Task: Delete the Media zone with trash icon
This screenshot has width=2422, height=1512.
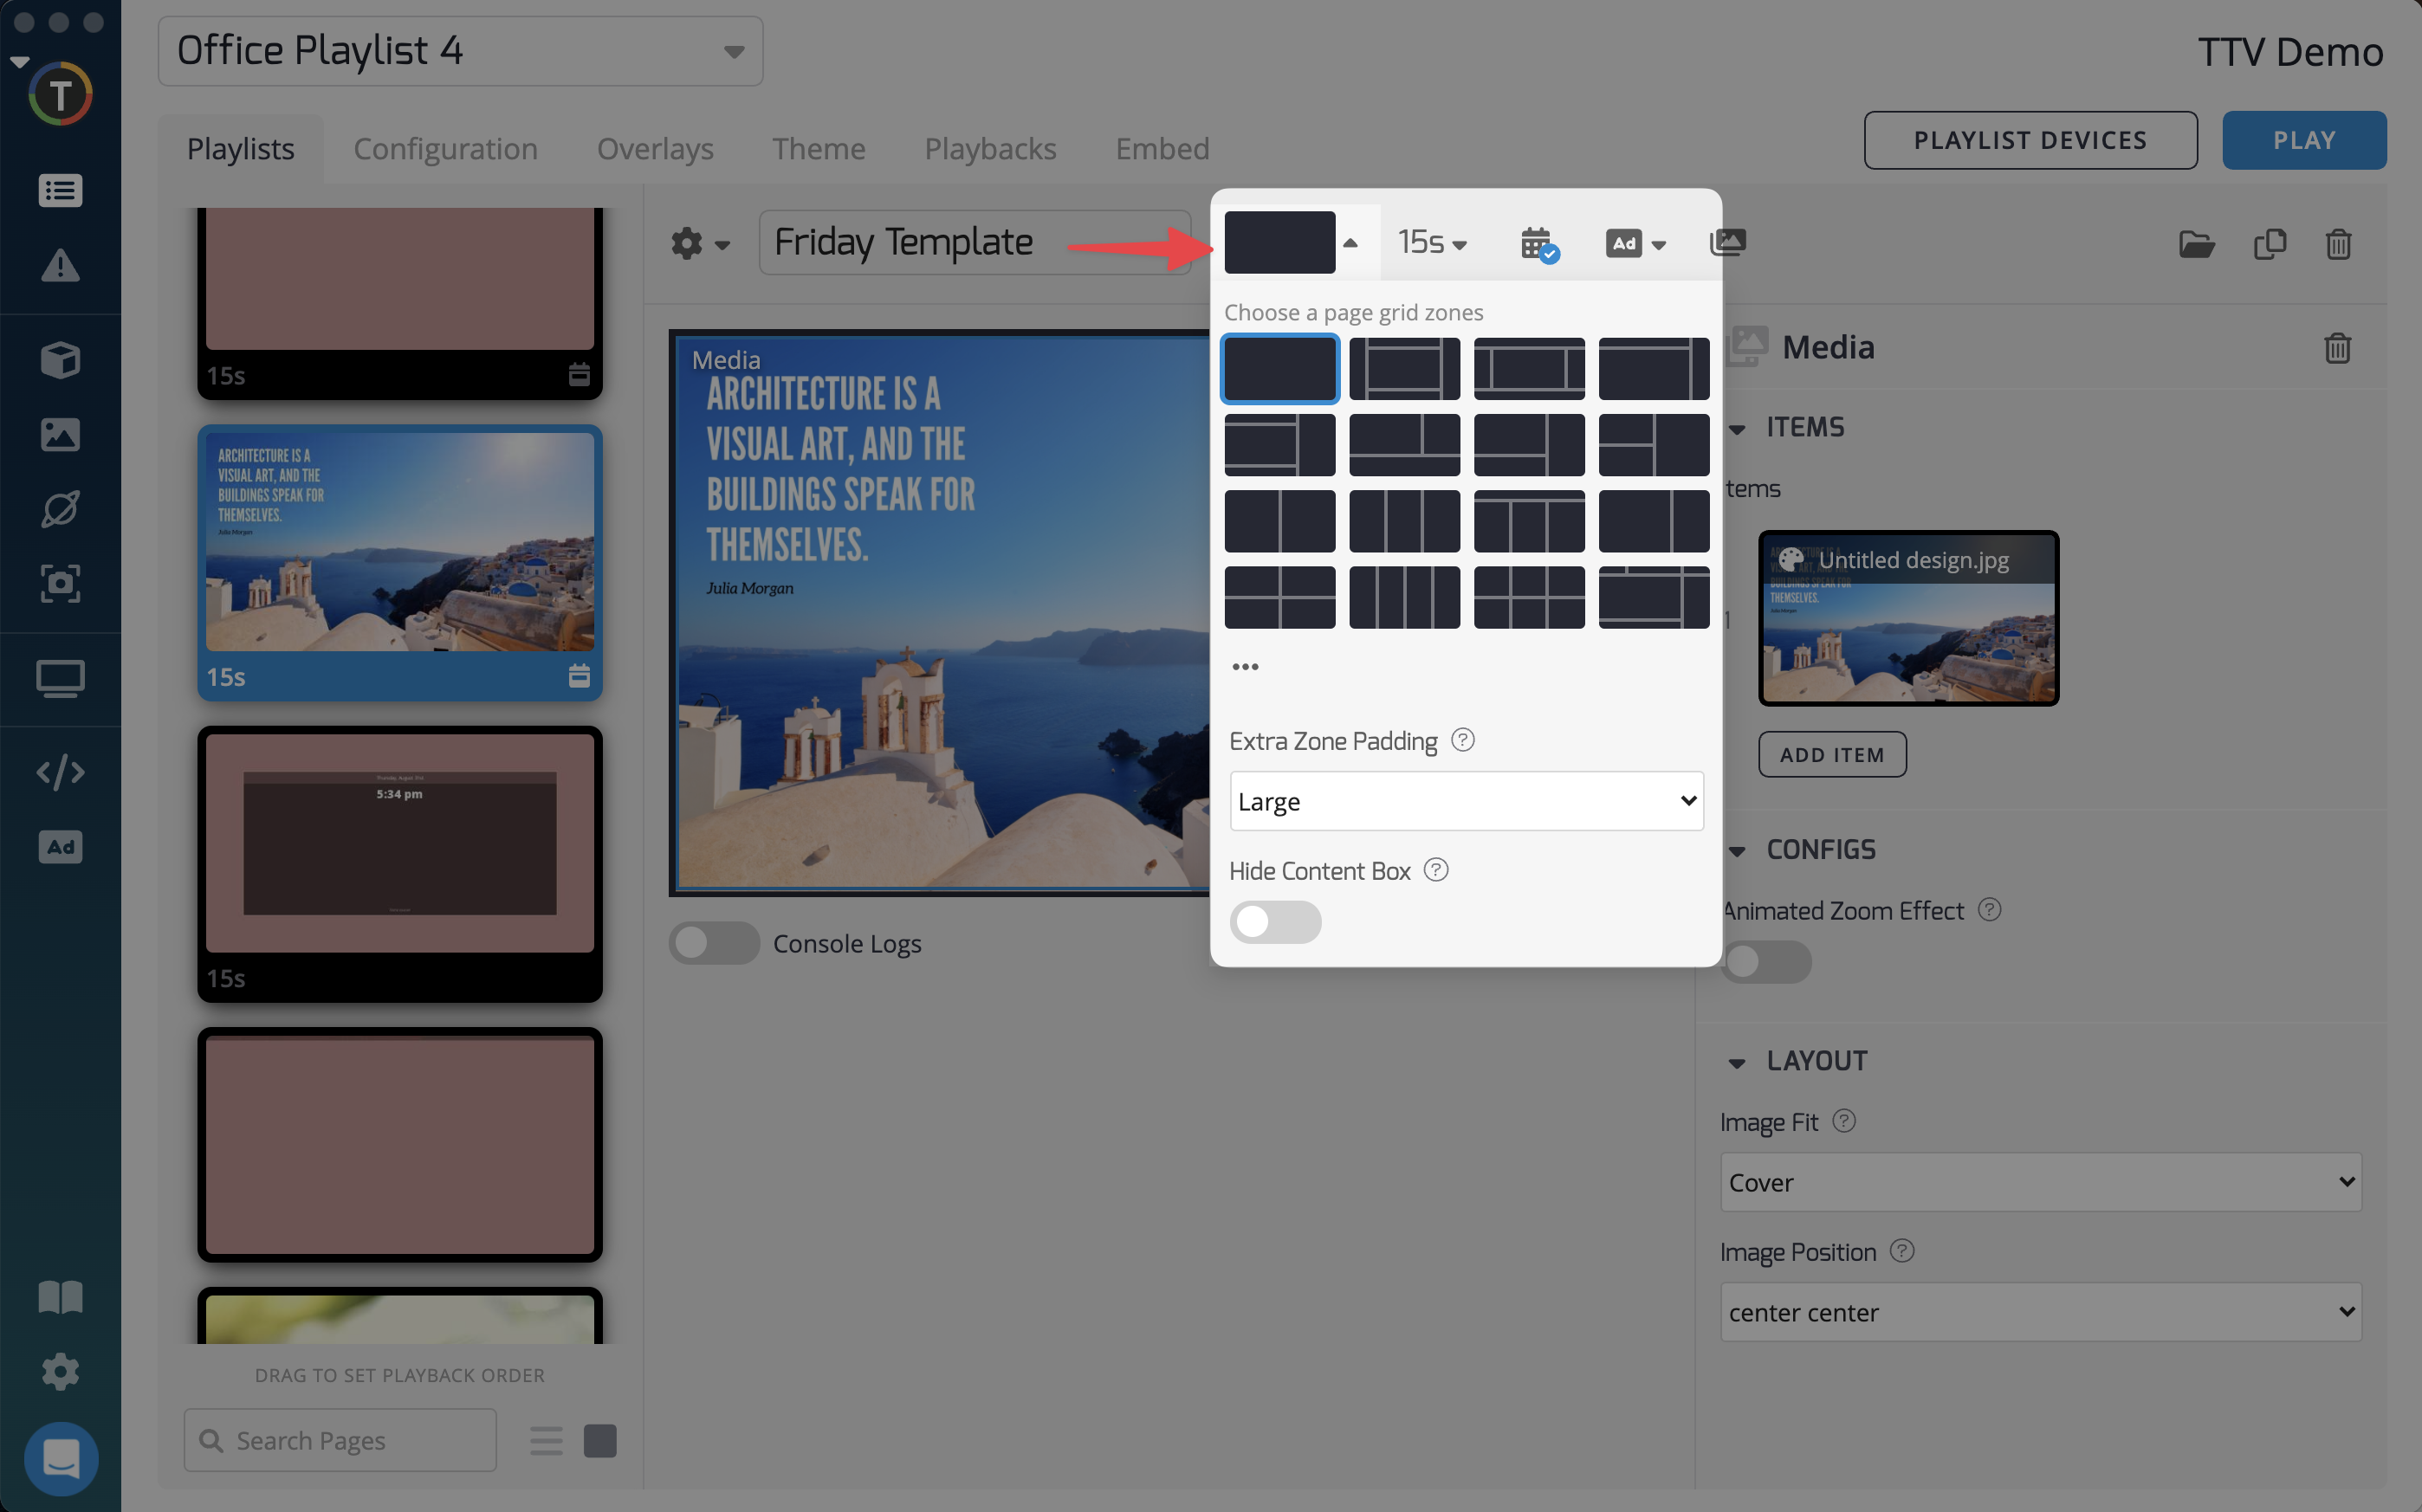Action: (x=2336, y=348)
